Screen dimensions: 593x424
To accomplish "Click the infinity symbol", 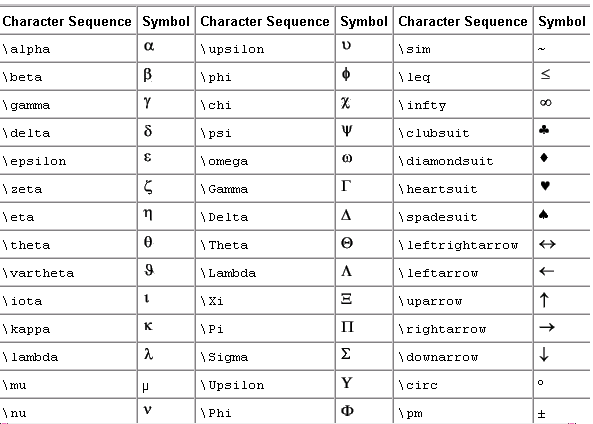I will coord(546,103).
